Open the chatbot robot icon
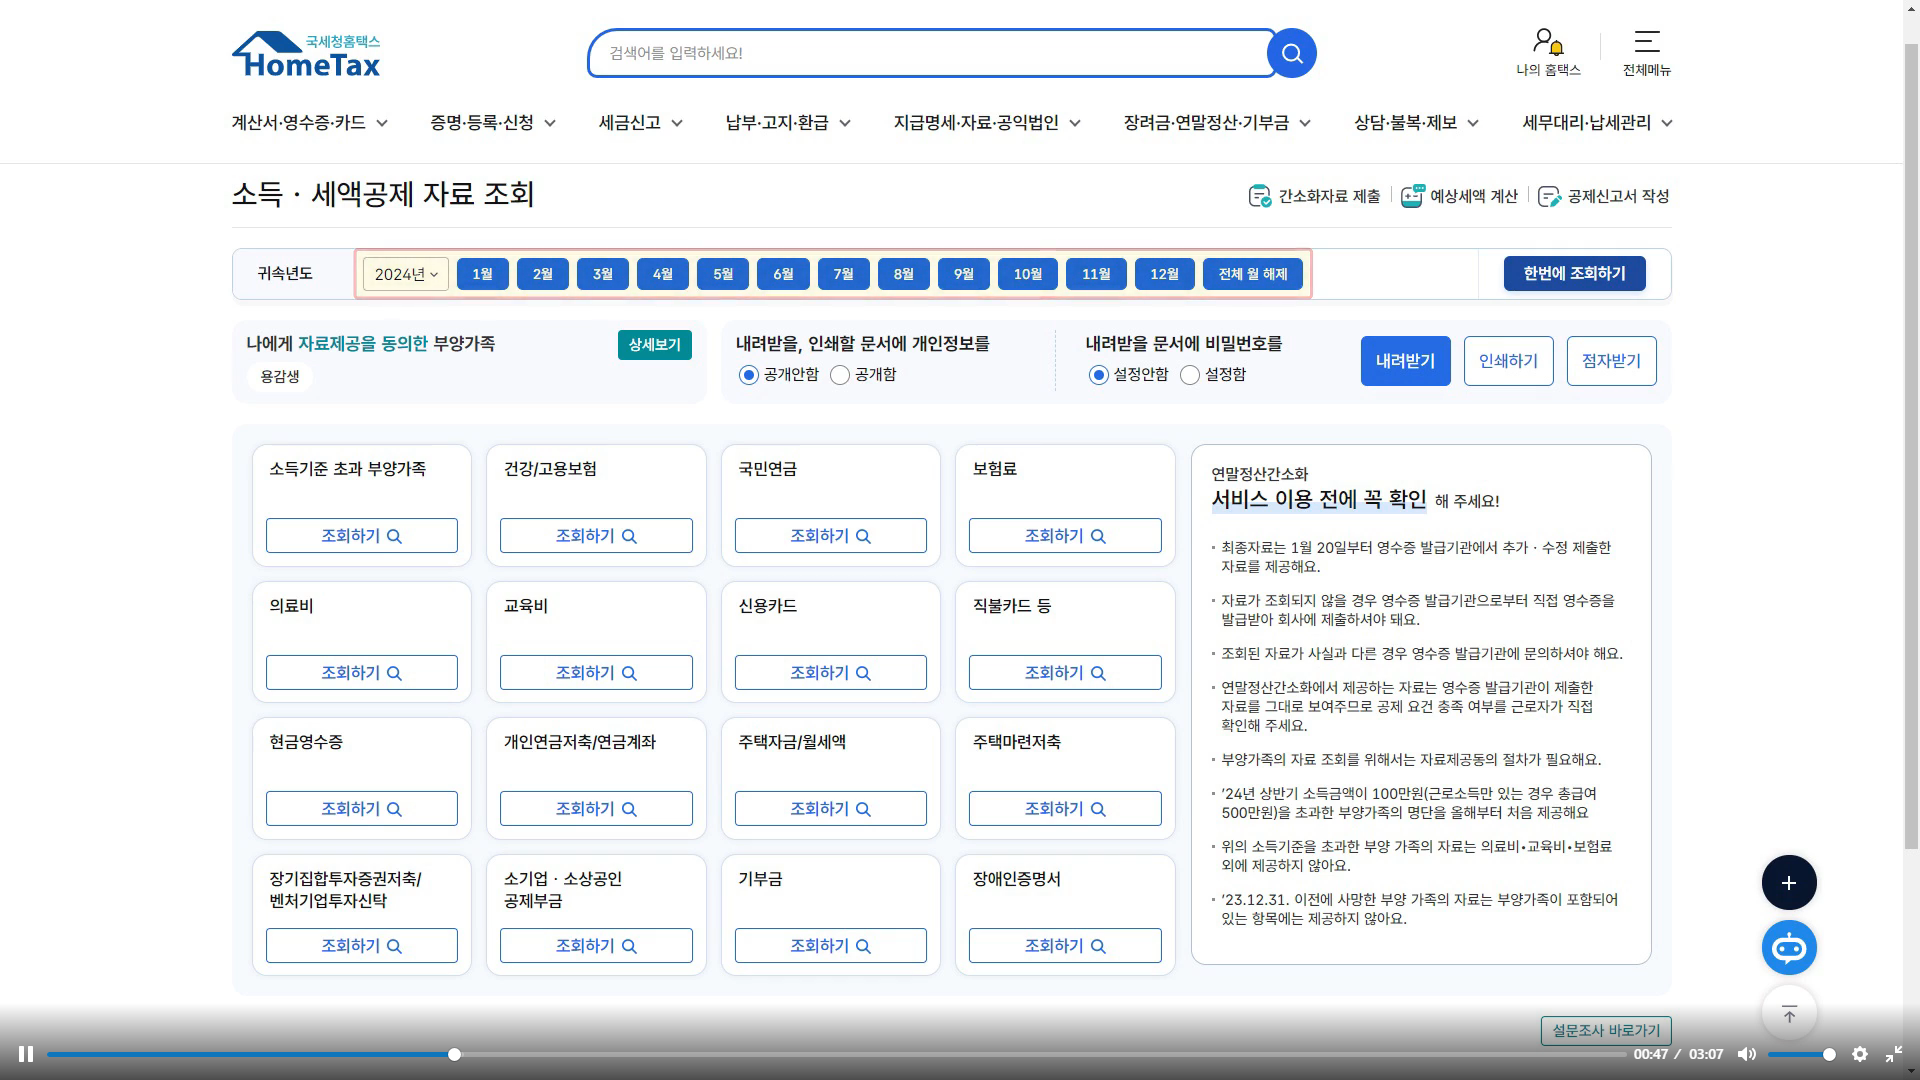 pos(1788,947)
